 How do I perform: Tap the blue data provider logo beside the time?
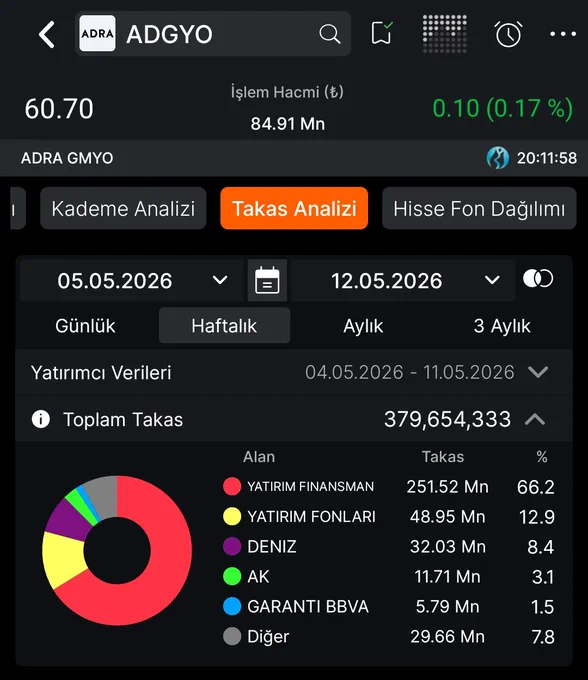[498, 157]
